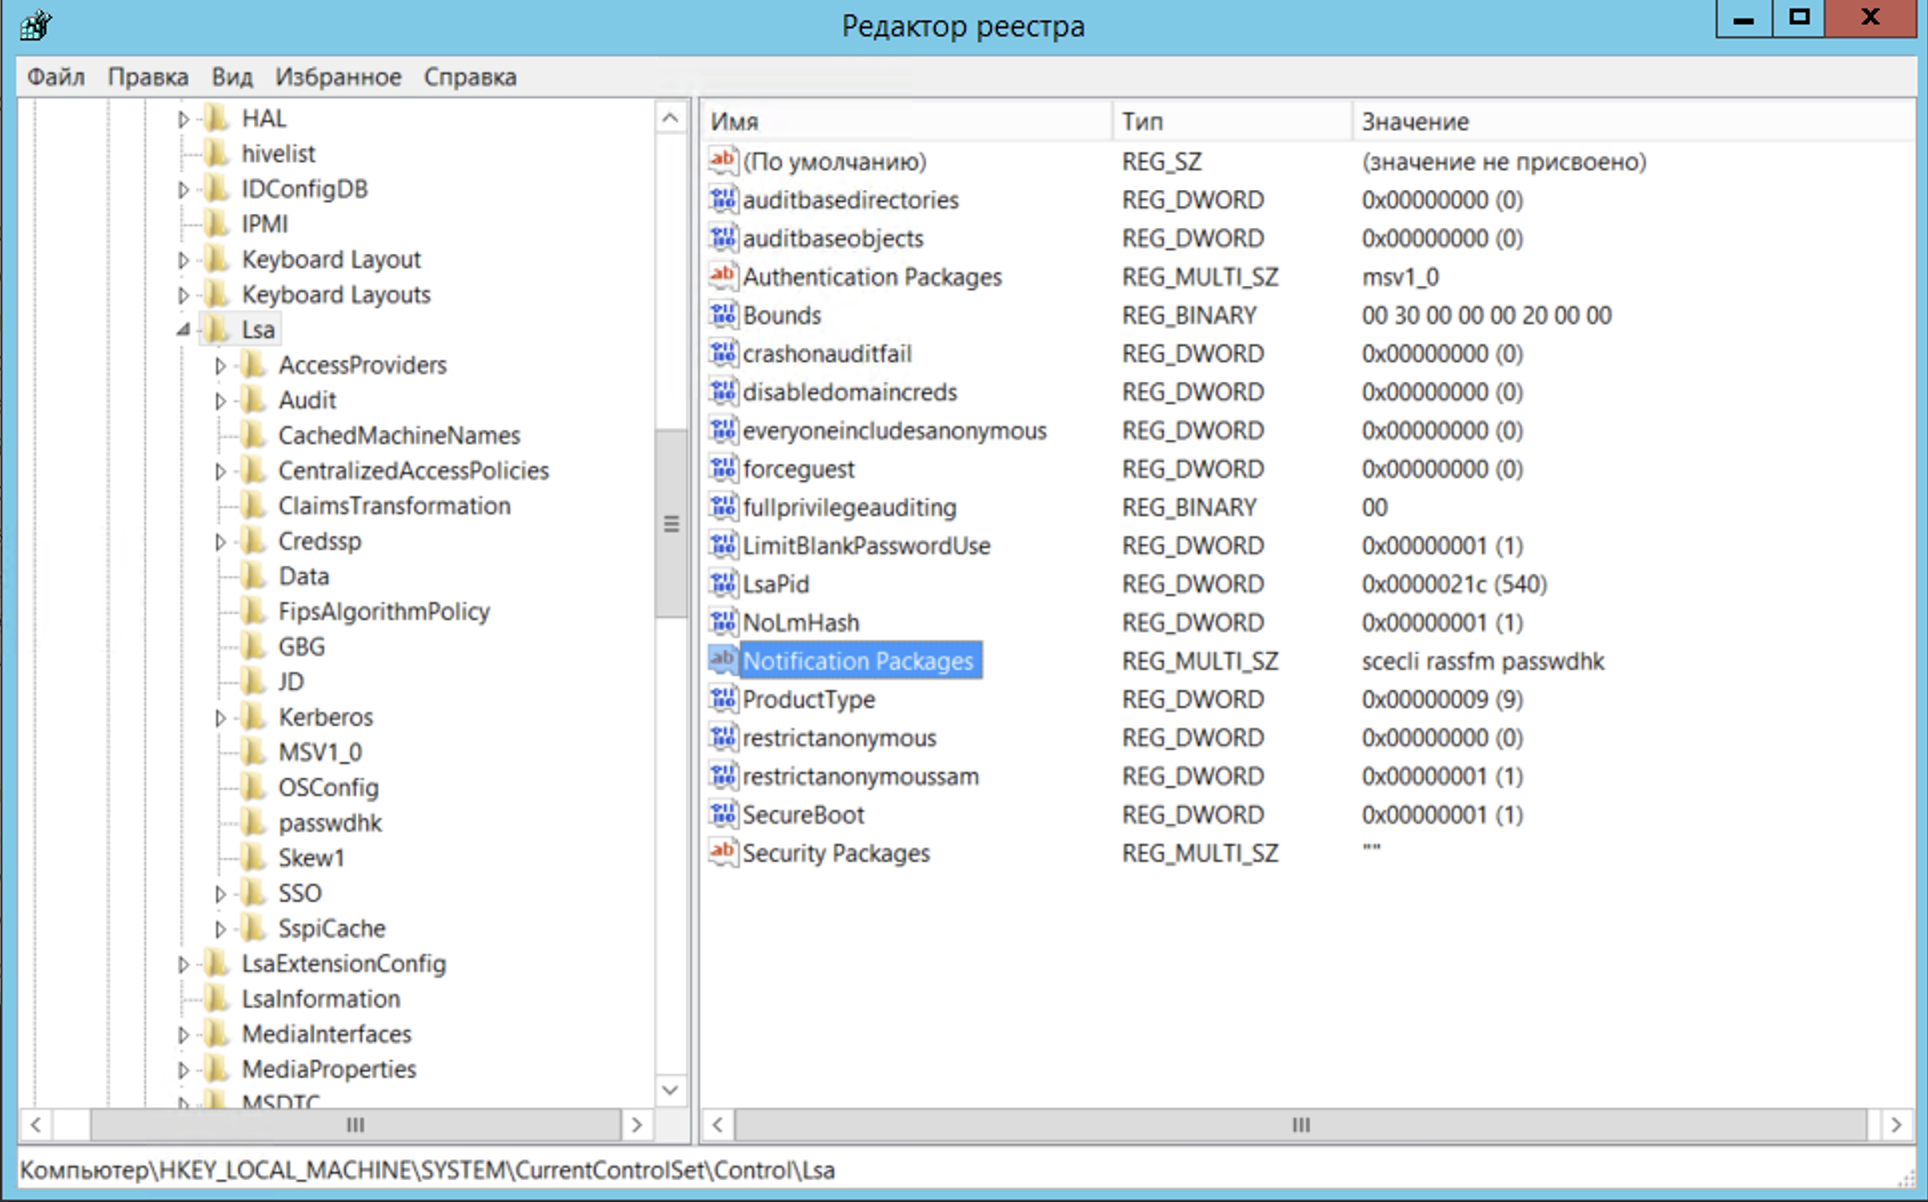Image resolution: width=1928 pixels, height=1202 pixels.
Task: Open the Избранное menu
Action: [x=338, y=77]
